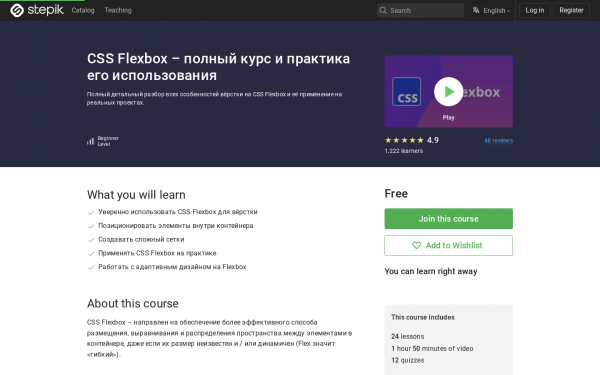The width and height of the screenshot is (600, 375).
Task: Click checkmark beside 'Применять CSS Flexbox на практике'
Action: point(91,254)
